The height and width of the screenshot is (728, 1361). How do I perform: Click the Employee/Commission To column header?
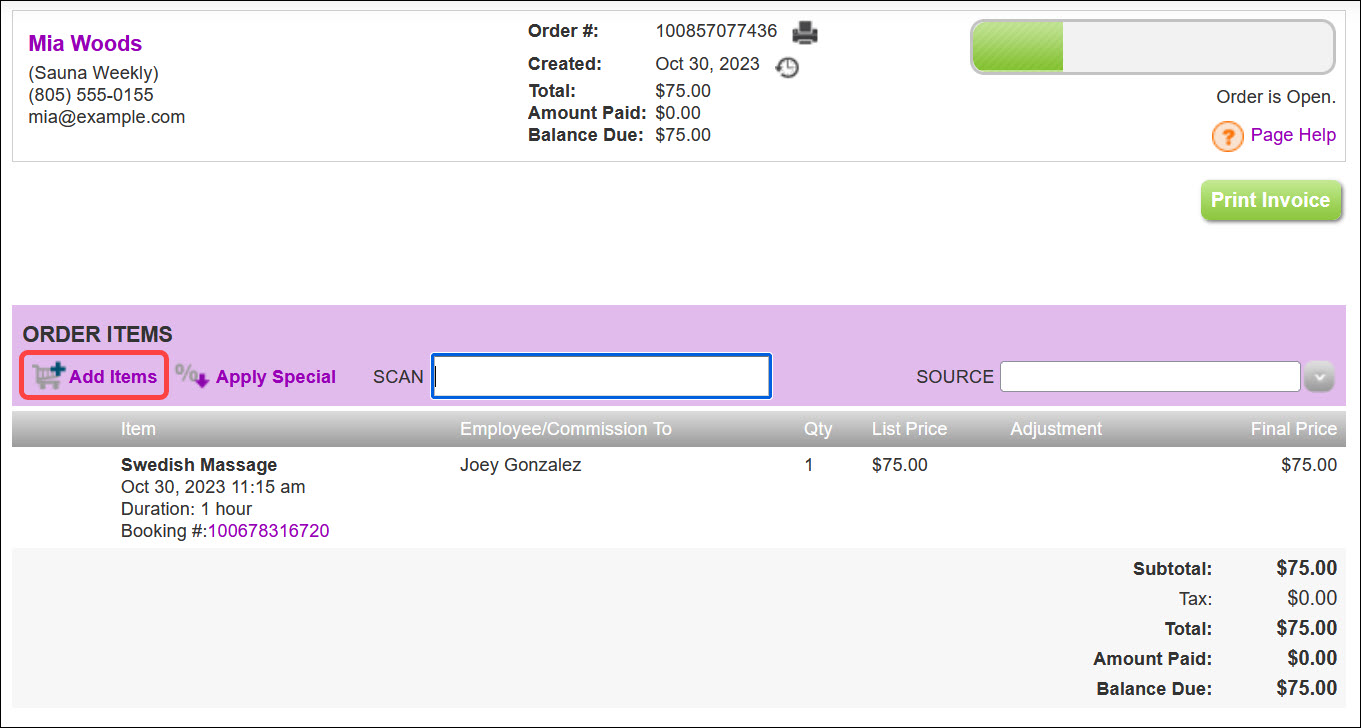click(565, 428)
